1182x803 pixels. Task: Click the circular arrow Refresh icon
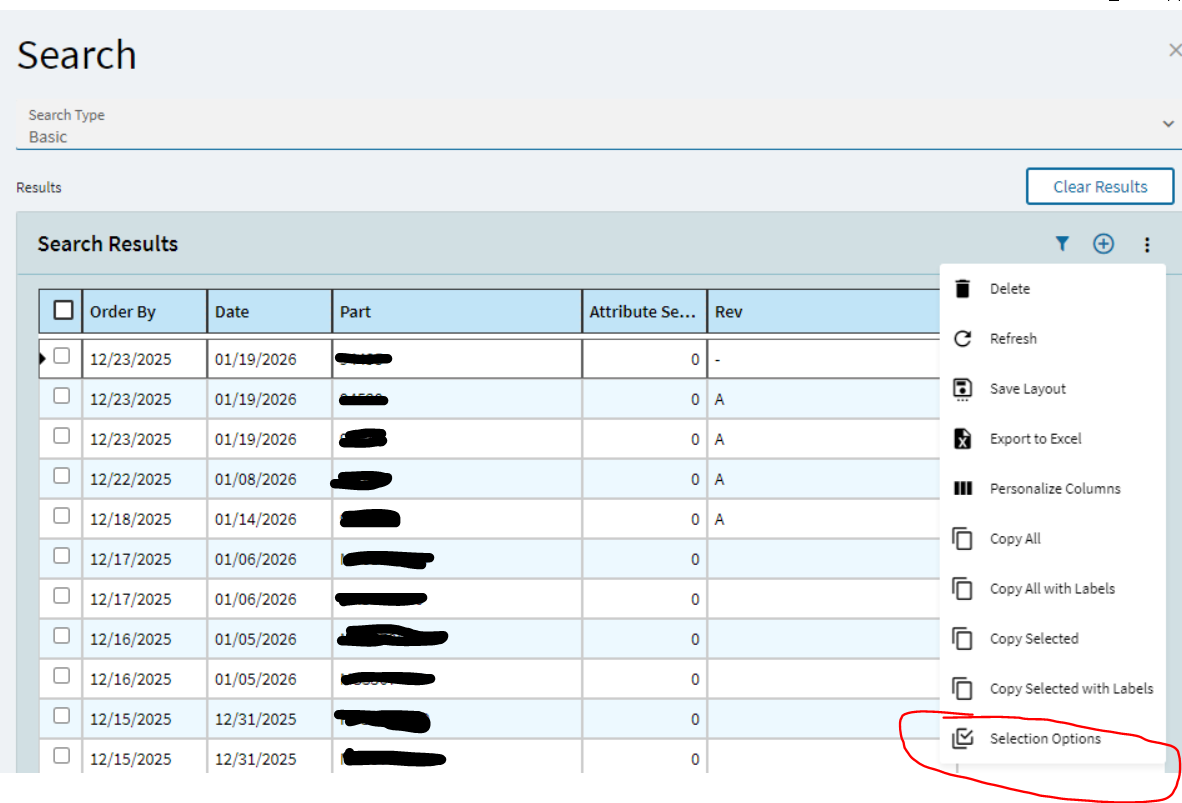point(963,339)
